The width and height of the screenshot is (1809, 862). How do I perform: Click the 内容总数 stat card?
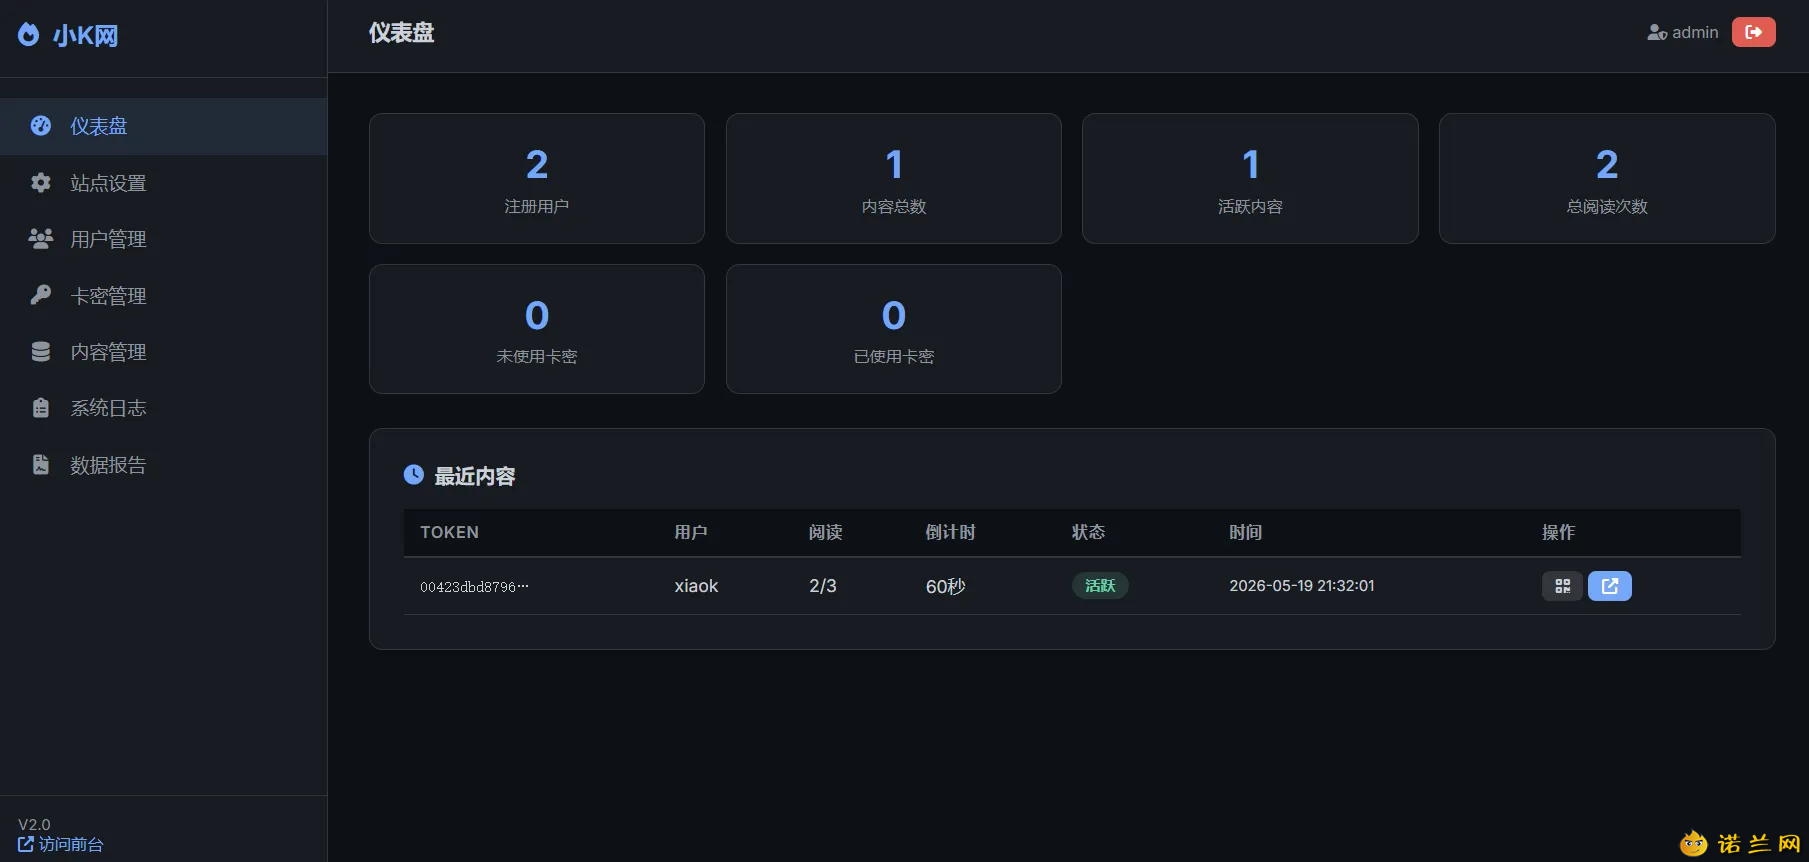[x=894, y=178]
